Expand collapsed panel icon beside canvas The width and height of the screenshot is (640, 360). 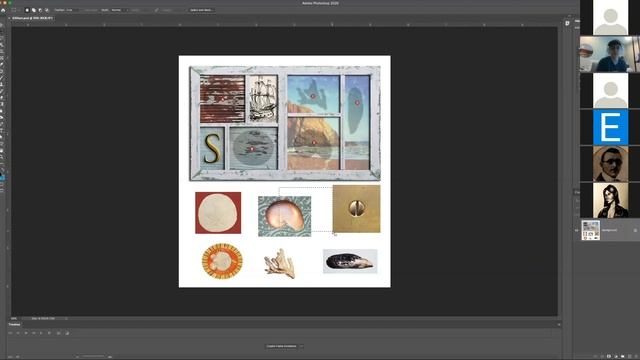click(567, 23)
